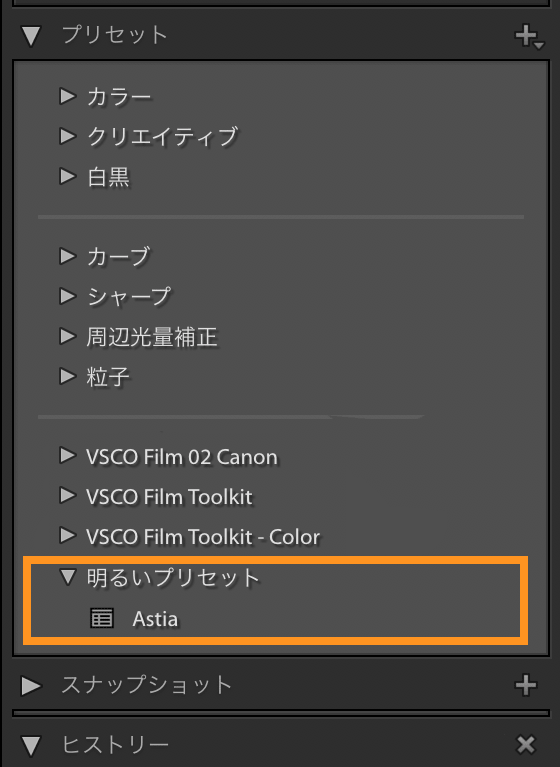Click the plus icon to create a new preset

529,37
